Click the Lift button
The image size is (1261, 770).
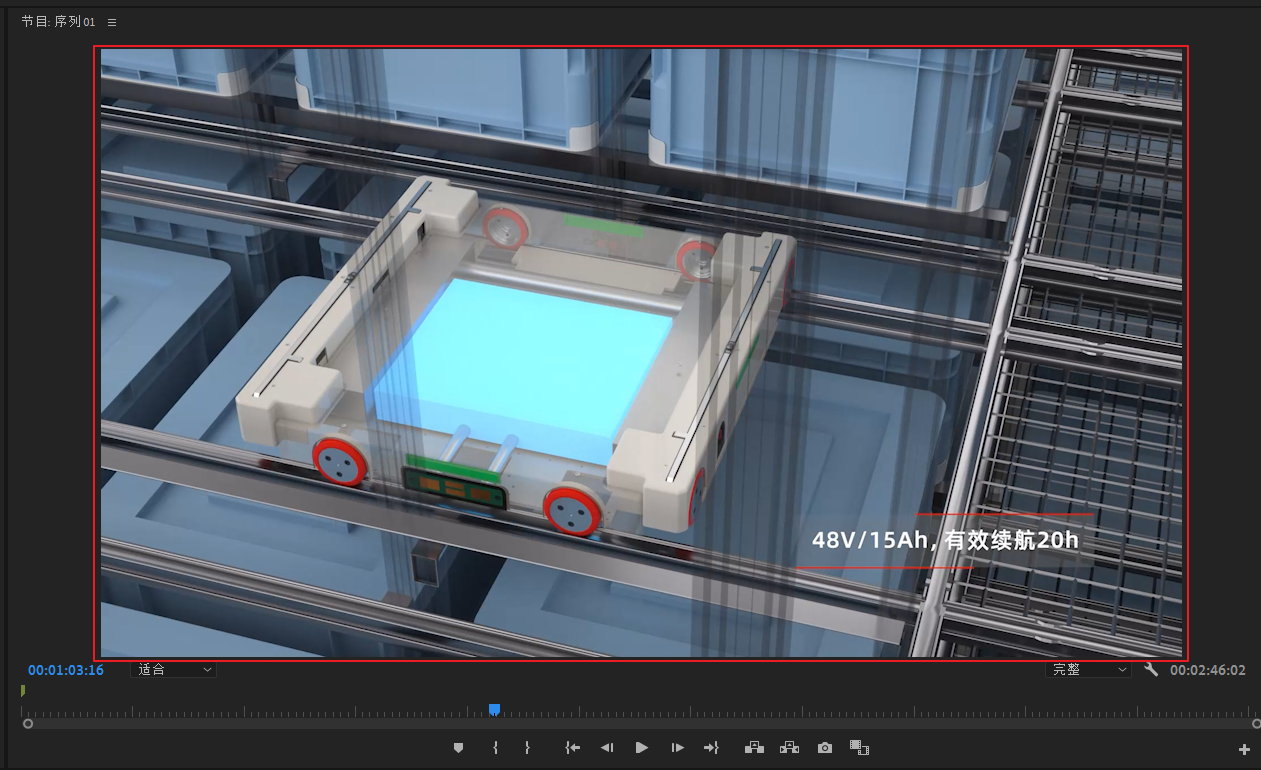coord(754,747)
